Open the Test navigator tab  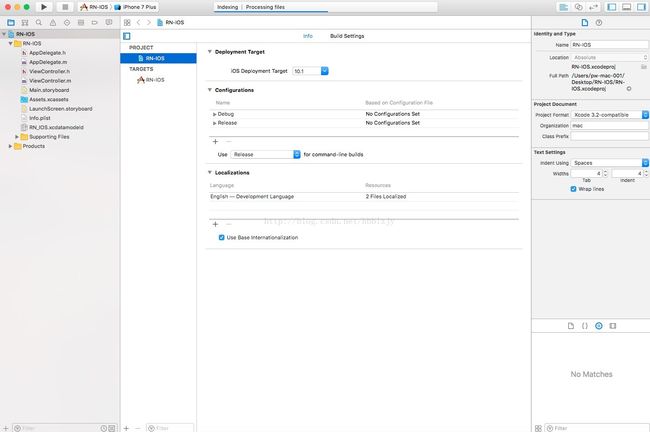pos(67,22)
